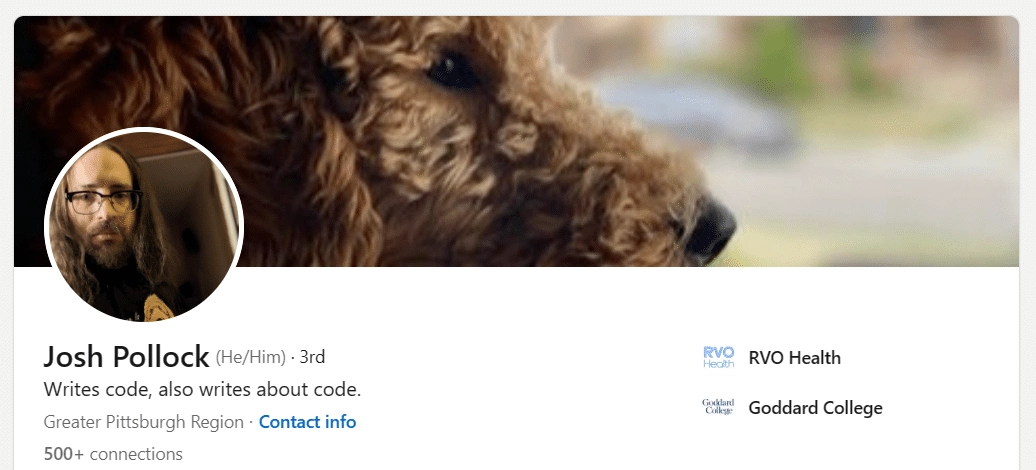Open the Goddard College school name link
The width and height of the screenshot is (1036, 470).
point(815,408)
